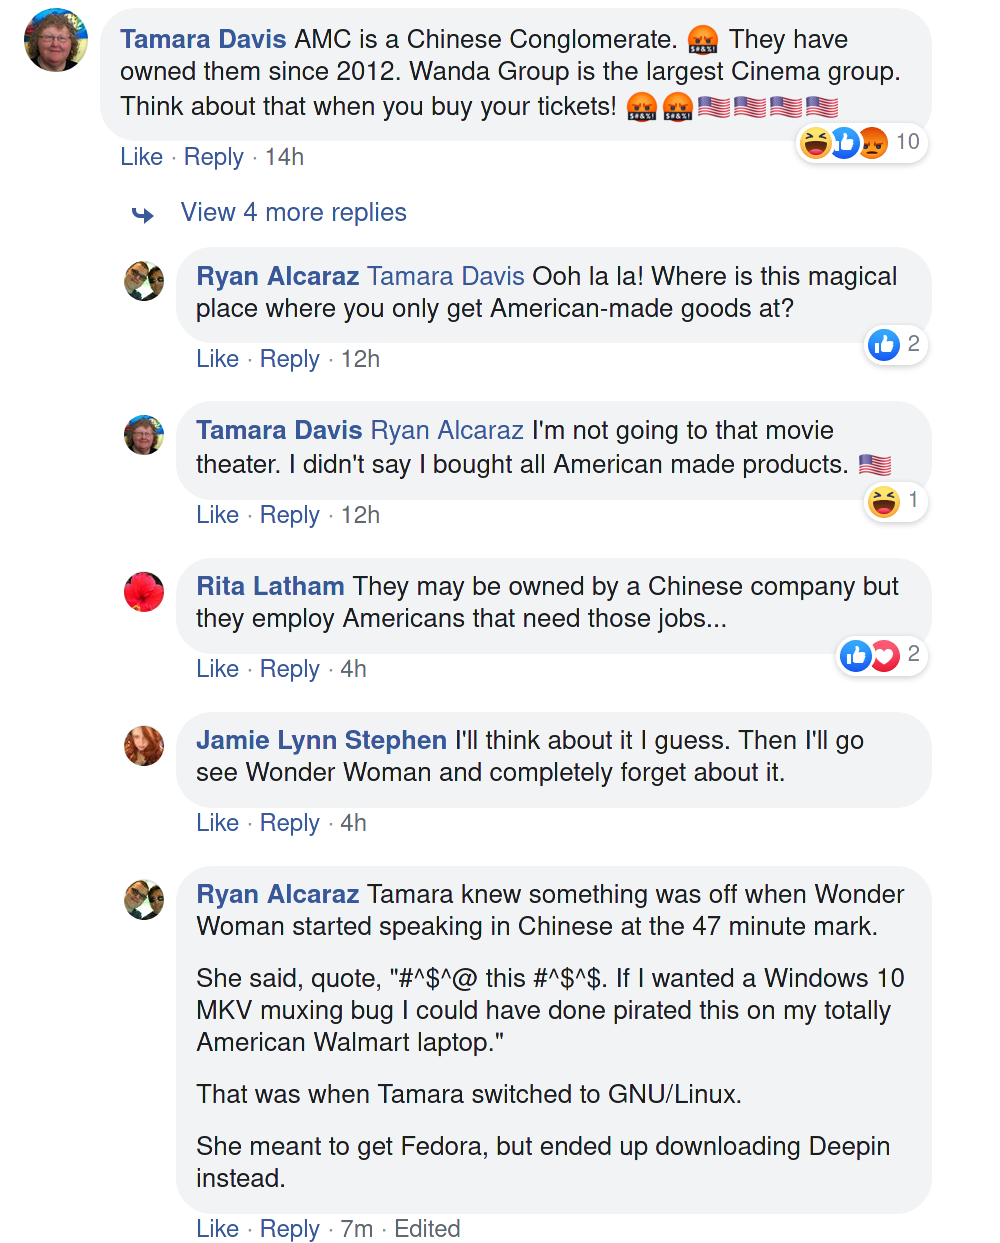Image resolution: width=1000 pixels, height=1243 pixels.
Task: Reply to Ryan Alcaraz's final long comment
Action: (x=289, y=1229)
